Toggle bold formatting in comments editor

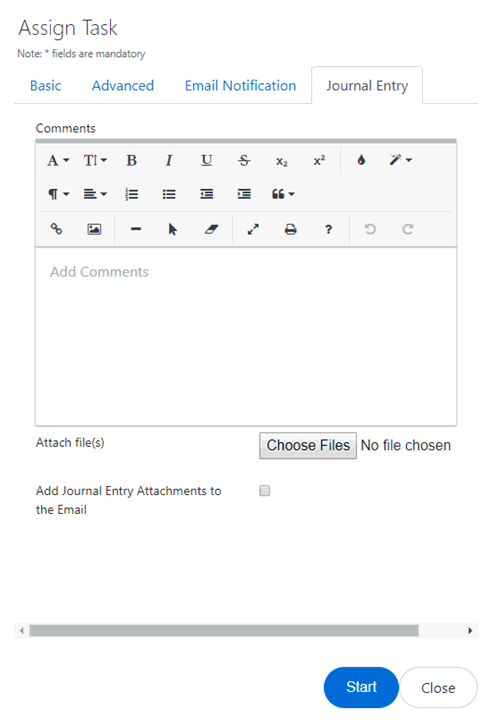point(131,161)
